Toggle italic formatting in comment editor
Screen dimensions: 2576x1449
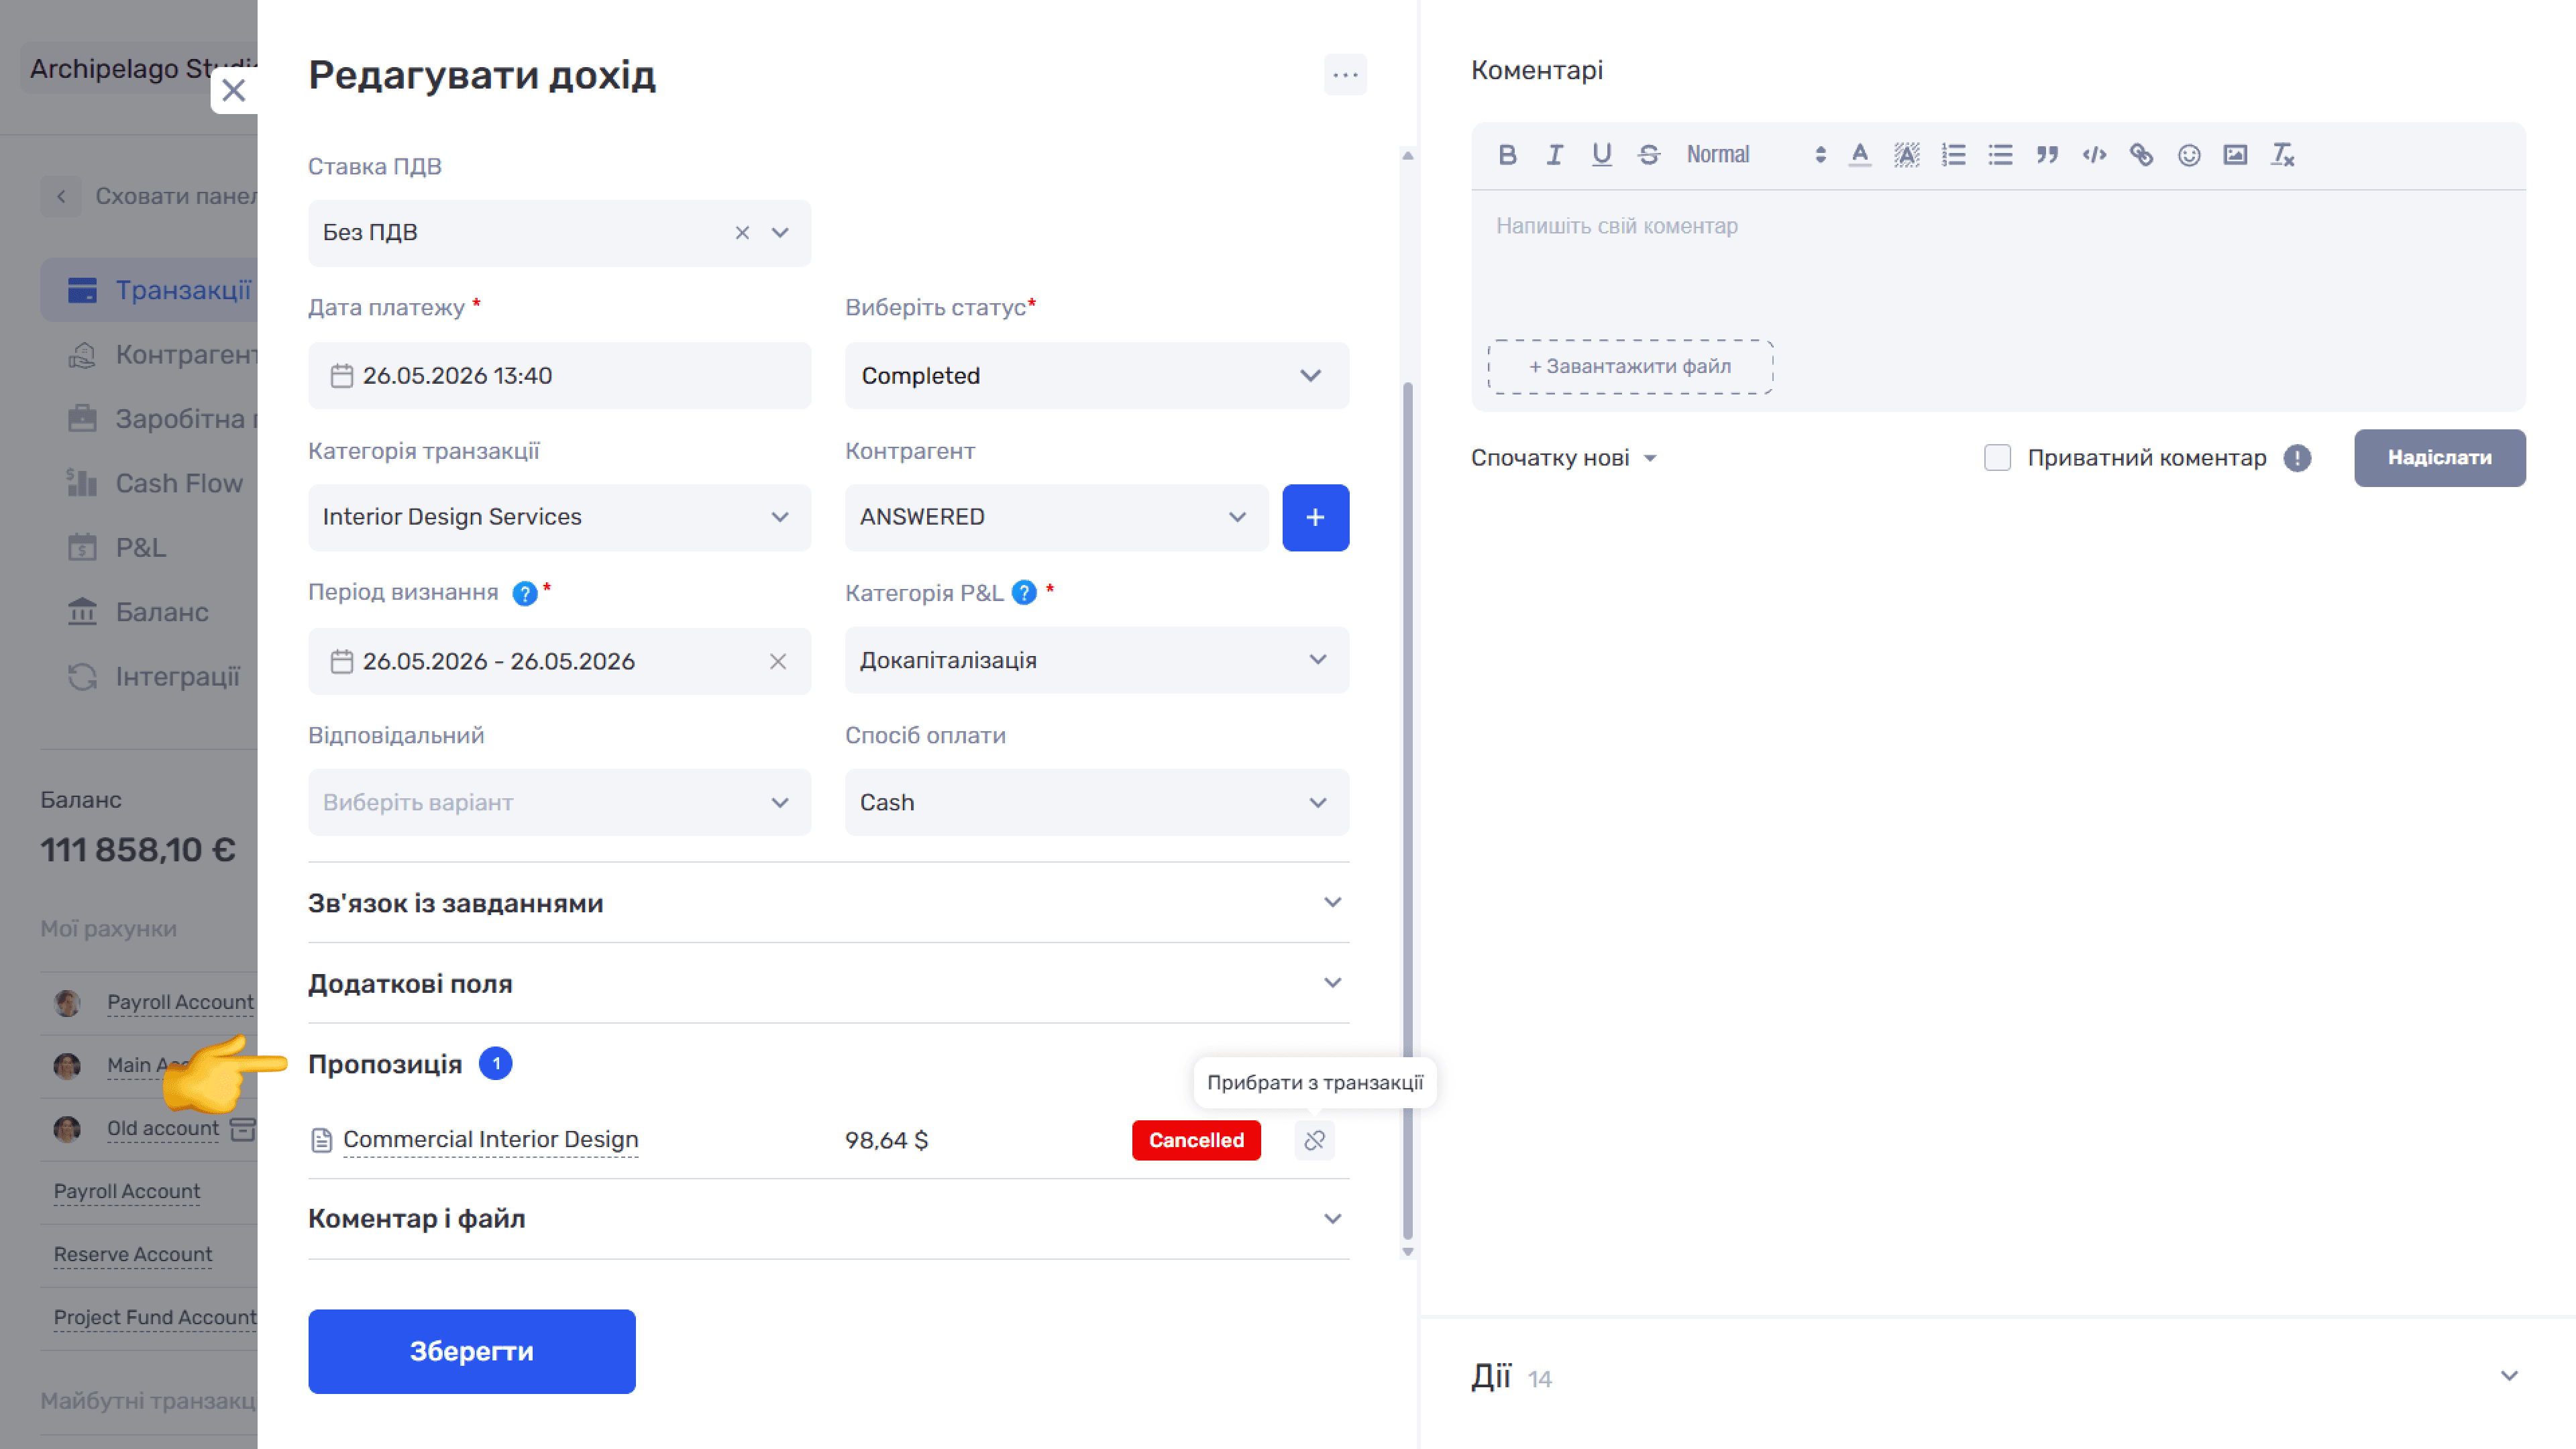[1555, 155]
